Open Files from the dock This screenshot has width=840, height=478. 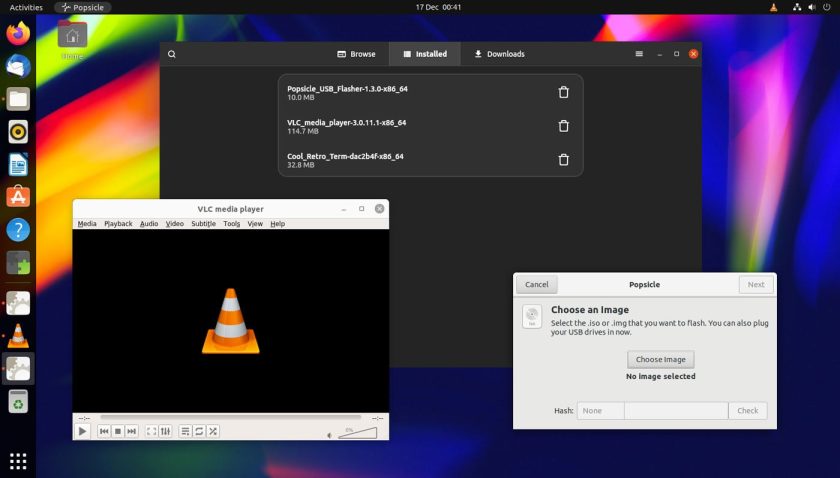(18, 99)
